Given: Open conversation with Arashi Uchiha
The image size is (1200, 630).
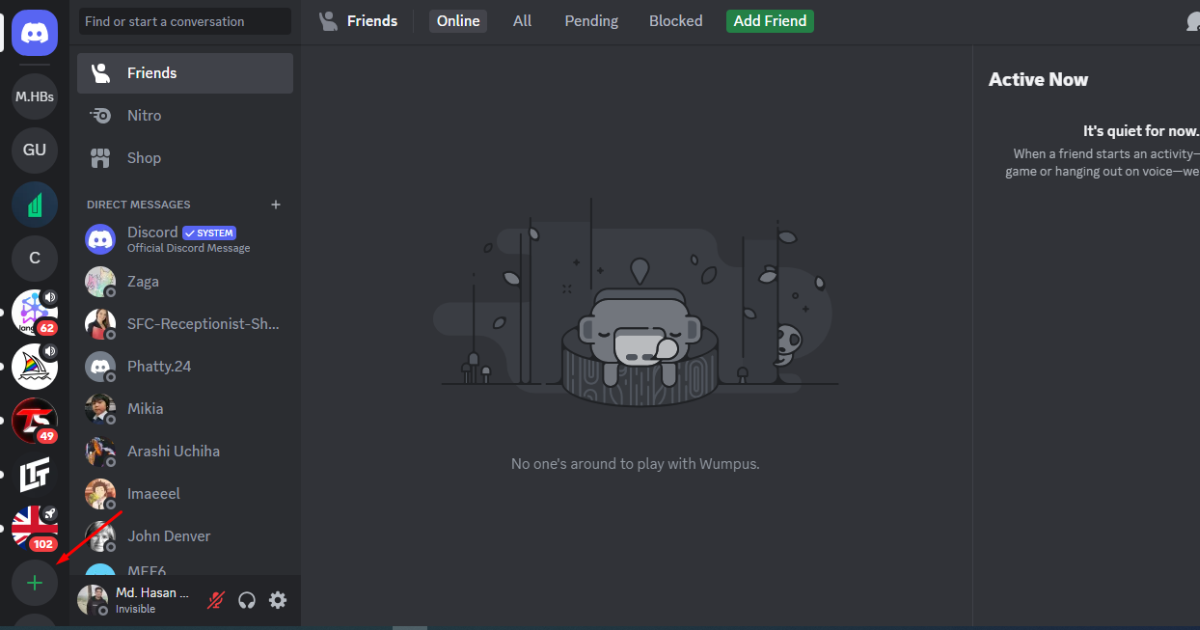Looking at the screenshot, I should coord(185,451).
